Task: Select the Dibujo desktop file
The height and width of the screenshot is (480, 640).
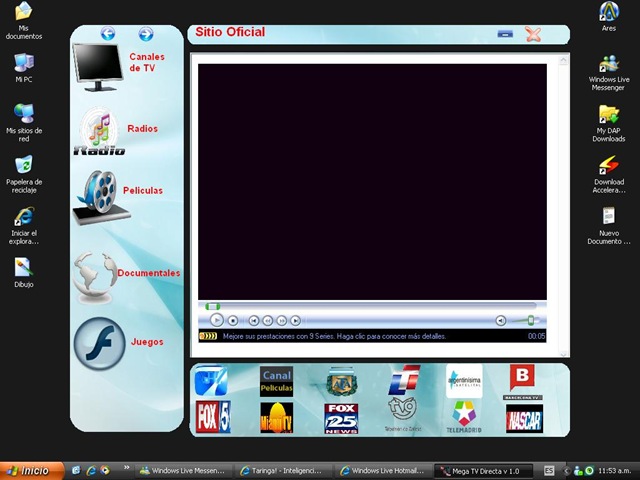Action: coord(24,273)
